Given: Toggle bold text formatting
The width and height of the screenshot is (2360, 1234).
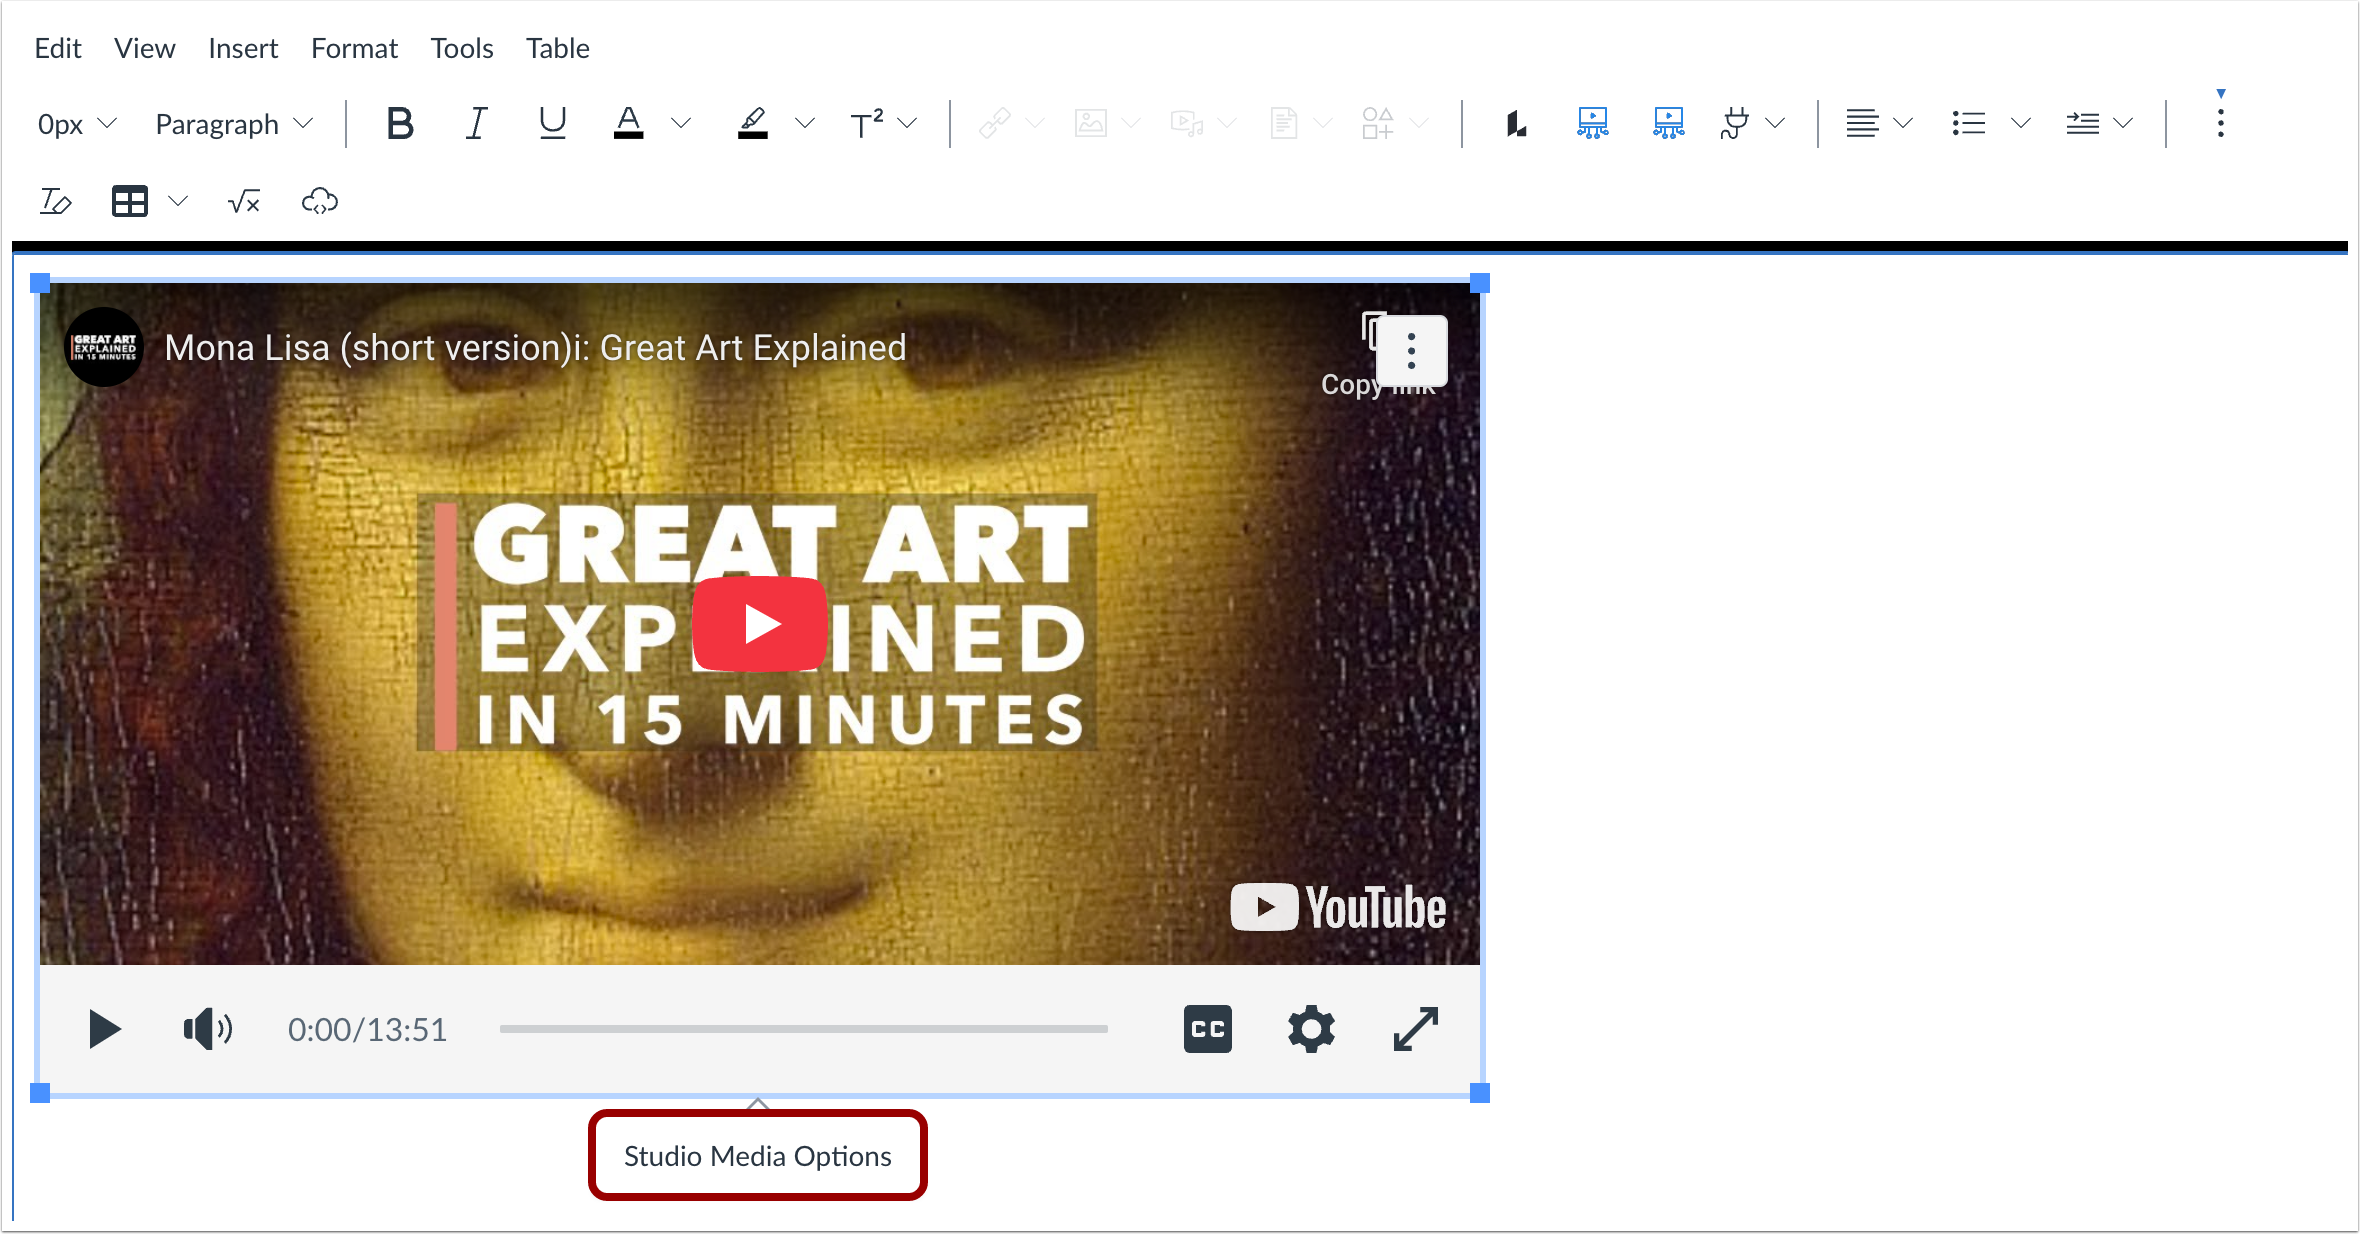Looking at the screenshot, I should click(399, 122).
